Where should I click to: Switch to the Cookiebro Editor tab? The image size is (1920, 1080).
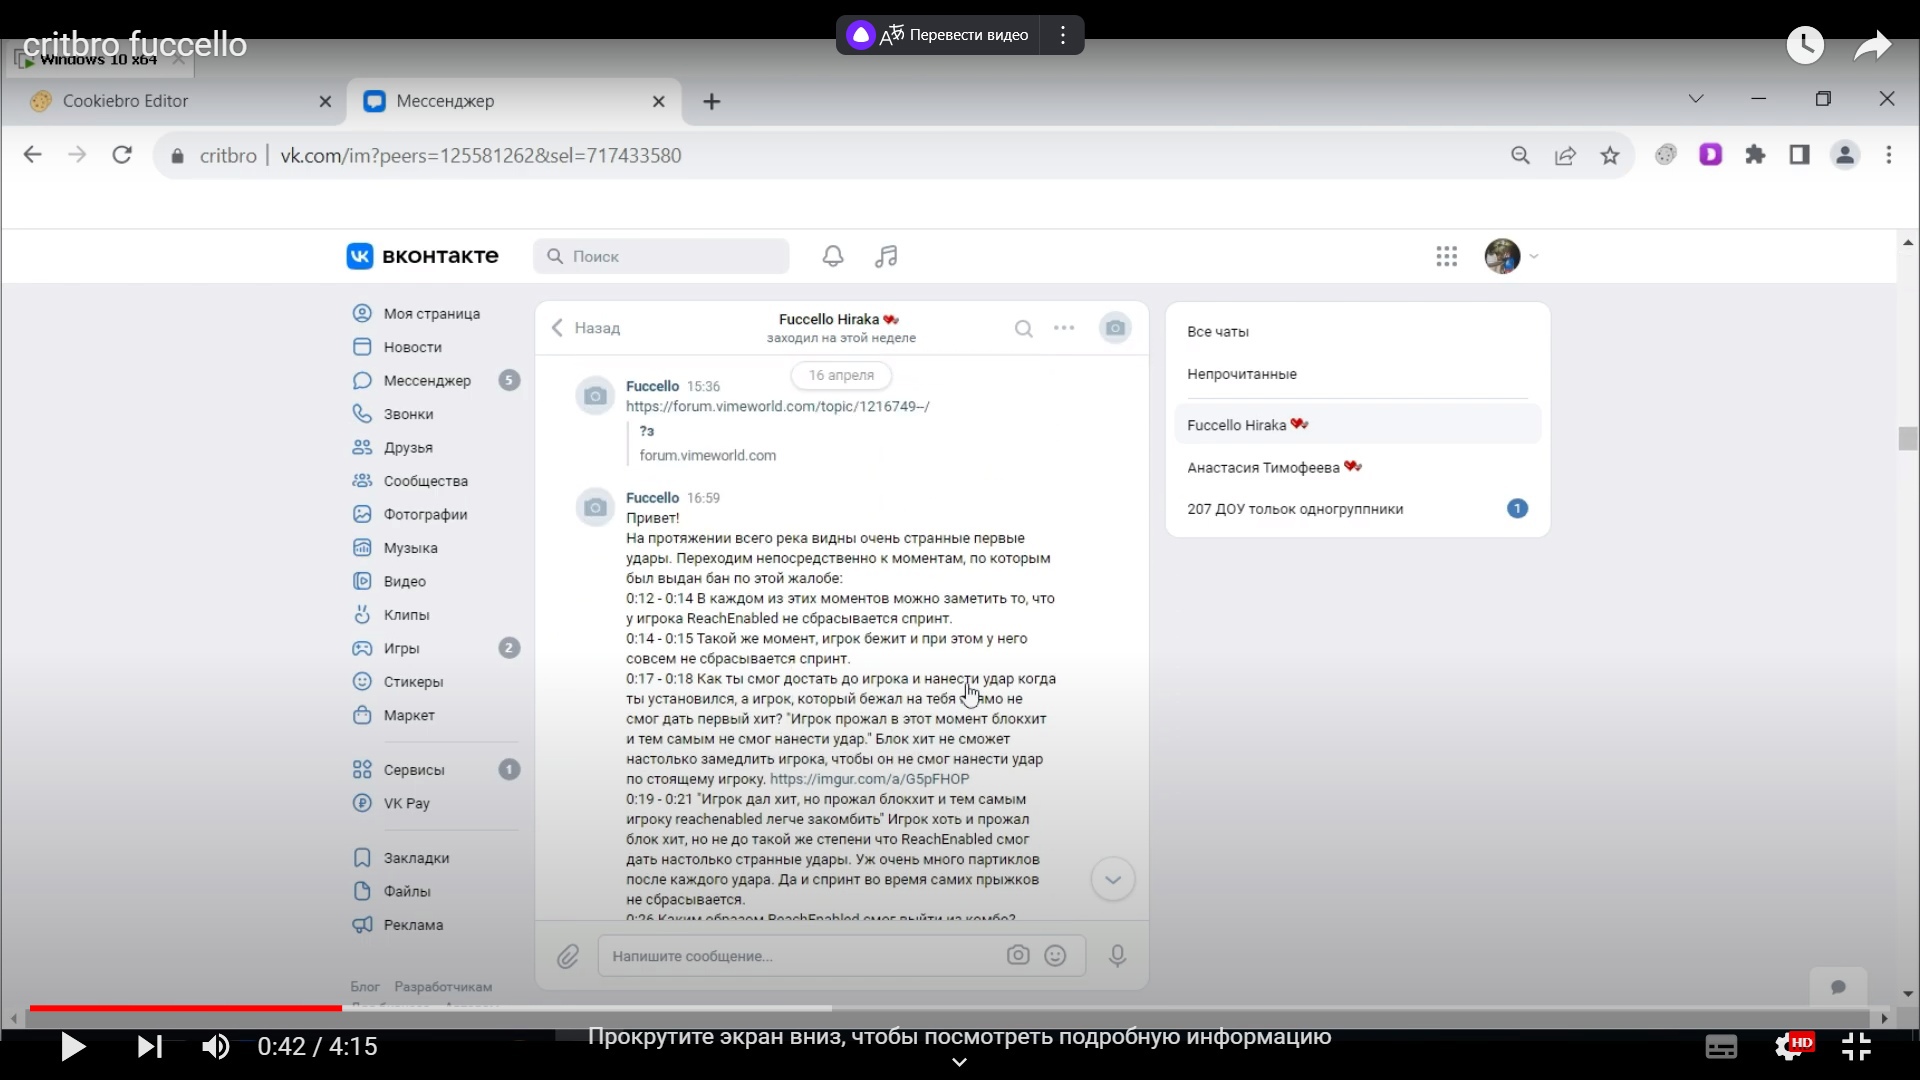tap(125, 101)
